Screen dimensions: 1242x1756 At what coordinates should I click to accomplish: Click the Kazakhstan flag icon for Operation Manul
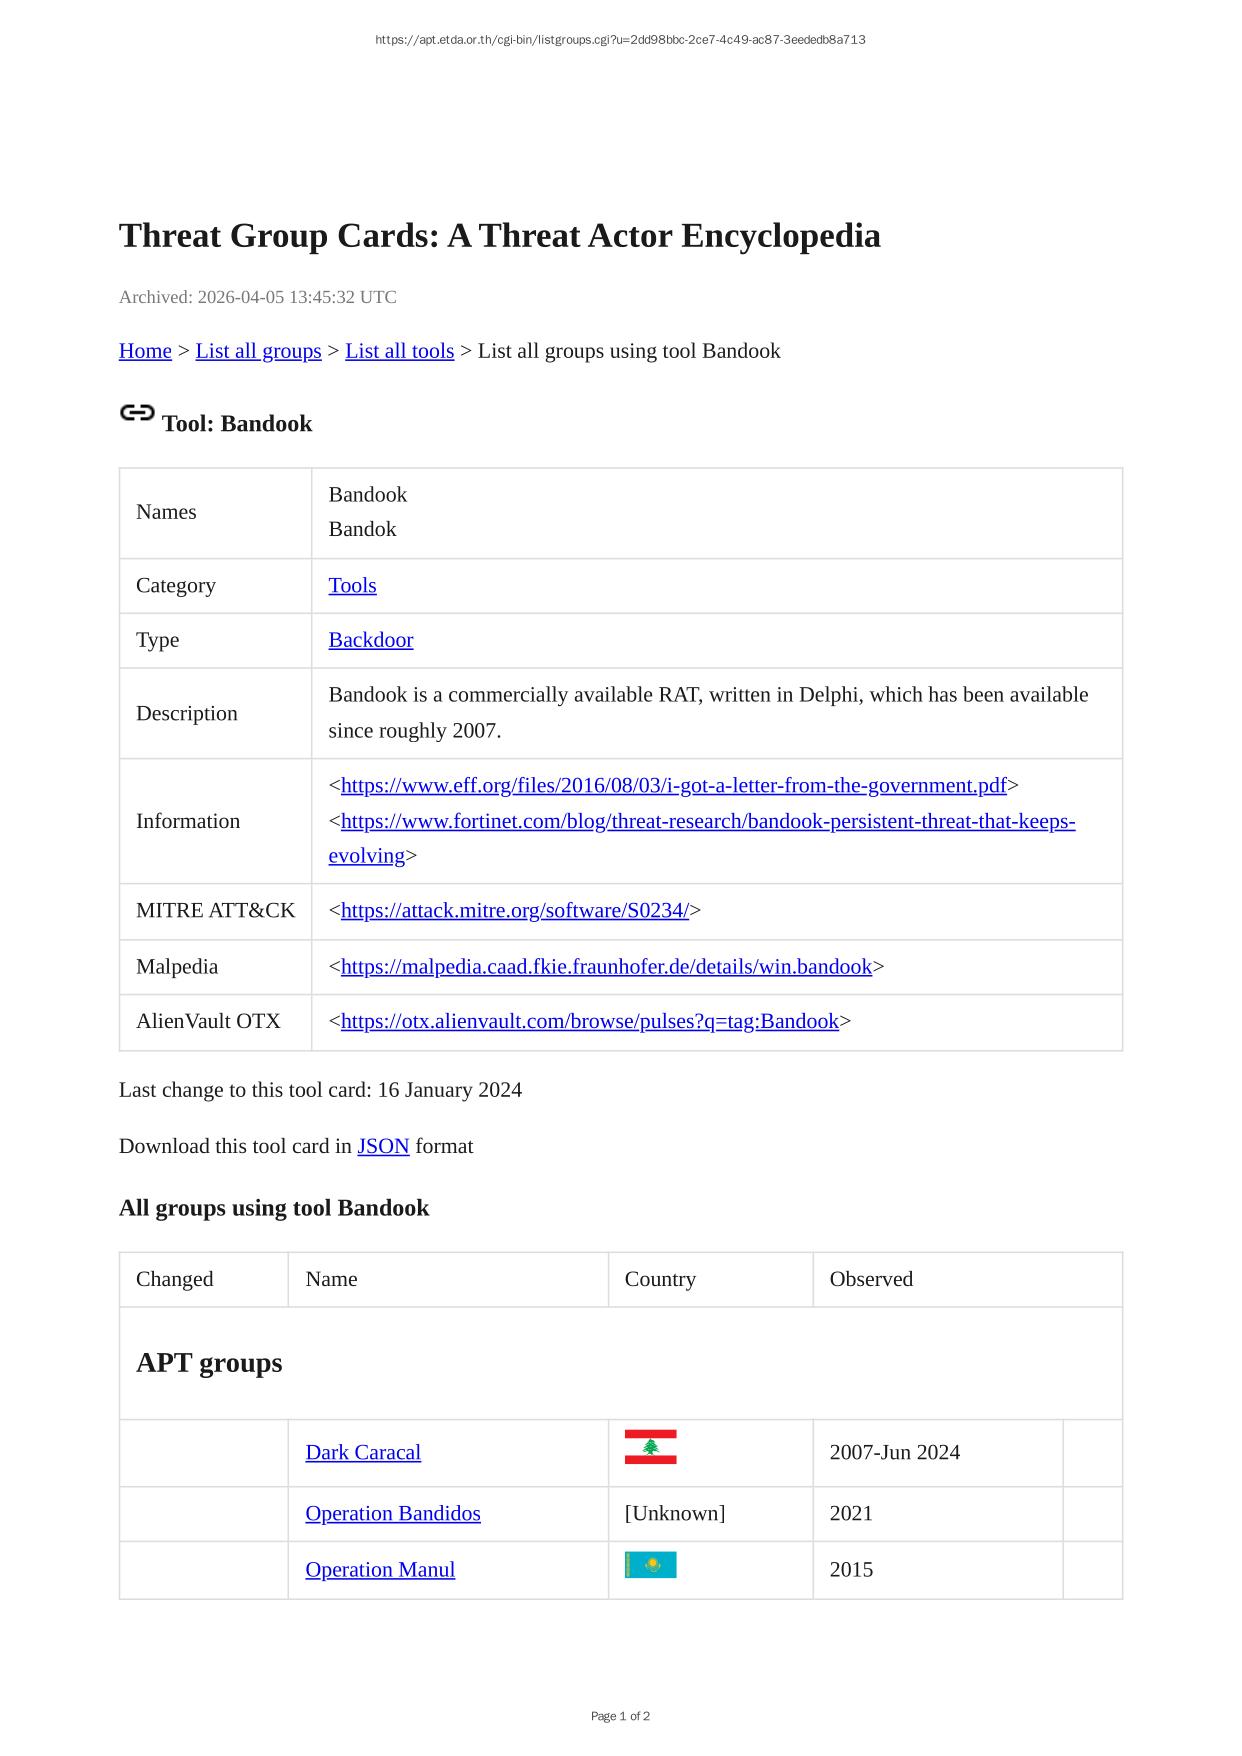(x=650, y=1565)
